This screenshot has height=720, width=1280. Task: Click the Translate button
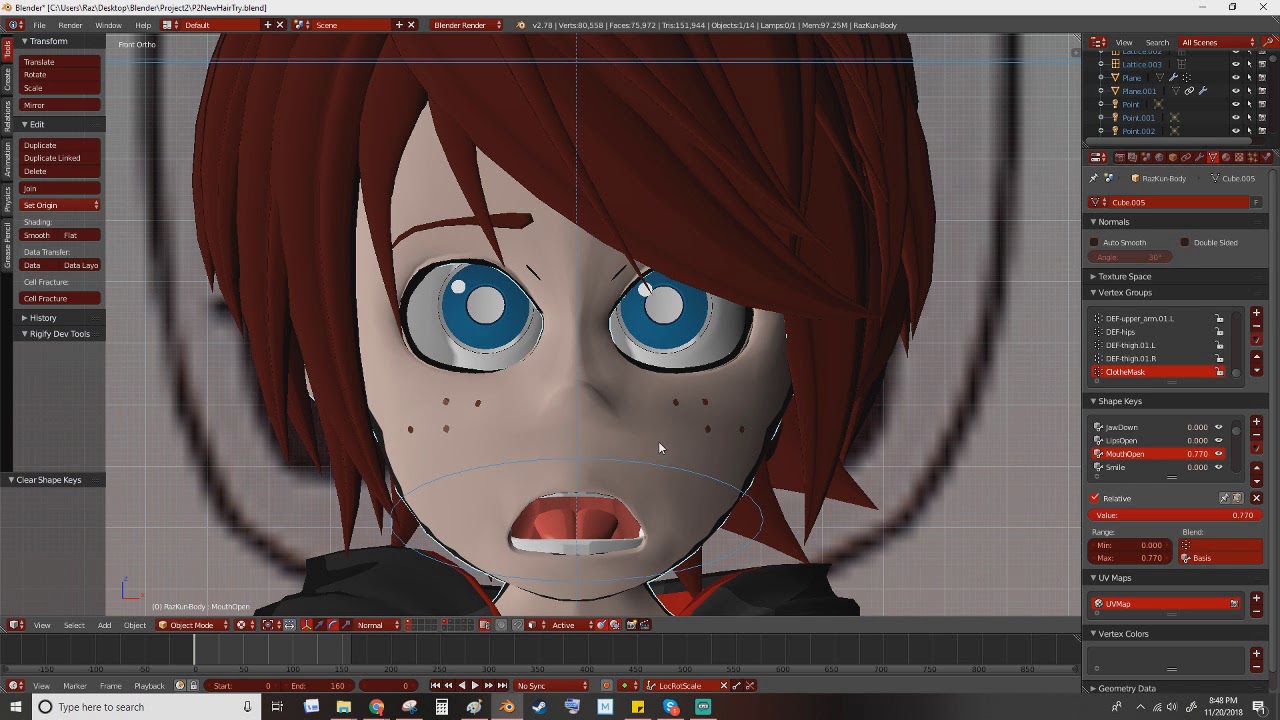[x=61, y=62]
